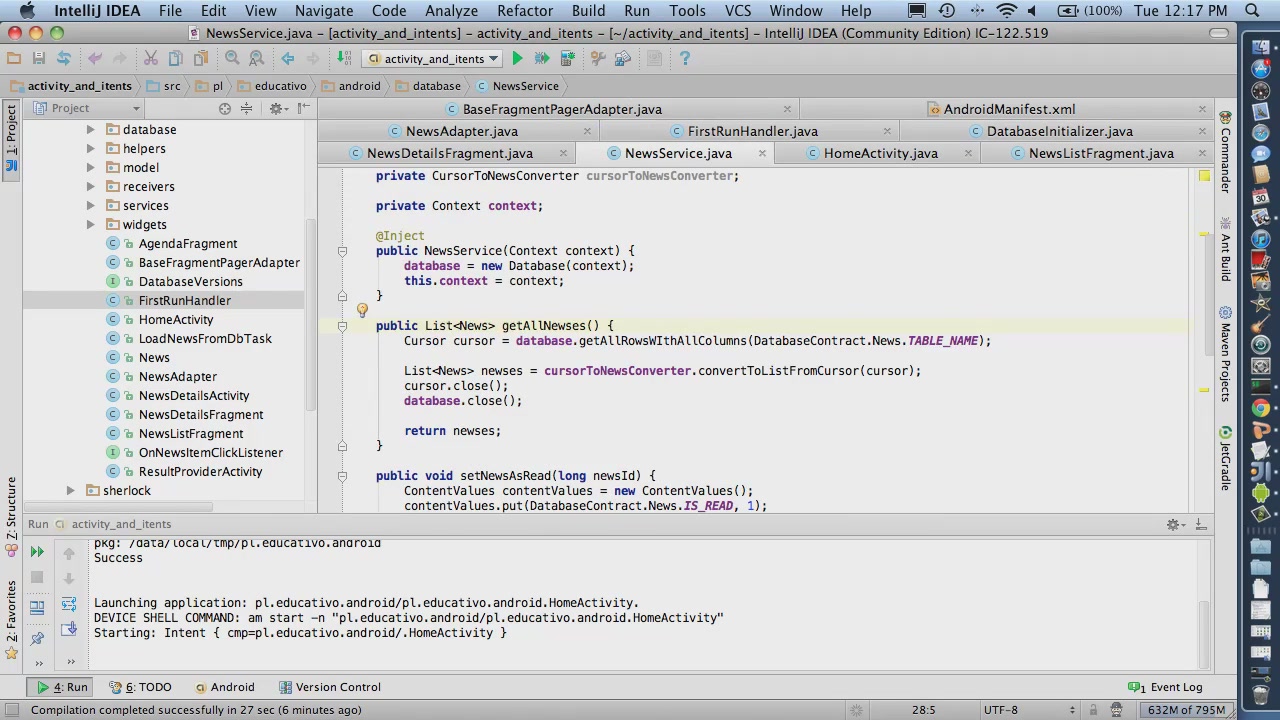
Task: Fold the getAllNewses method in gutter
Action: tap(342, 326)
